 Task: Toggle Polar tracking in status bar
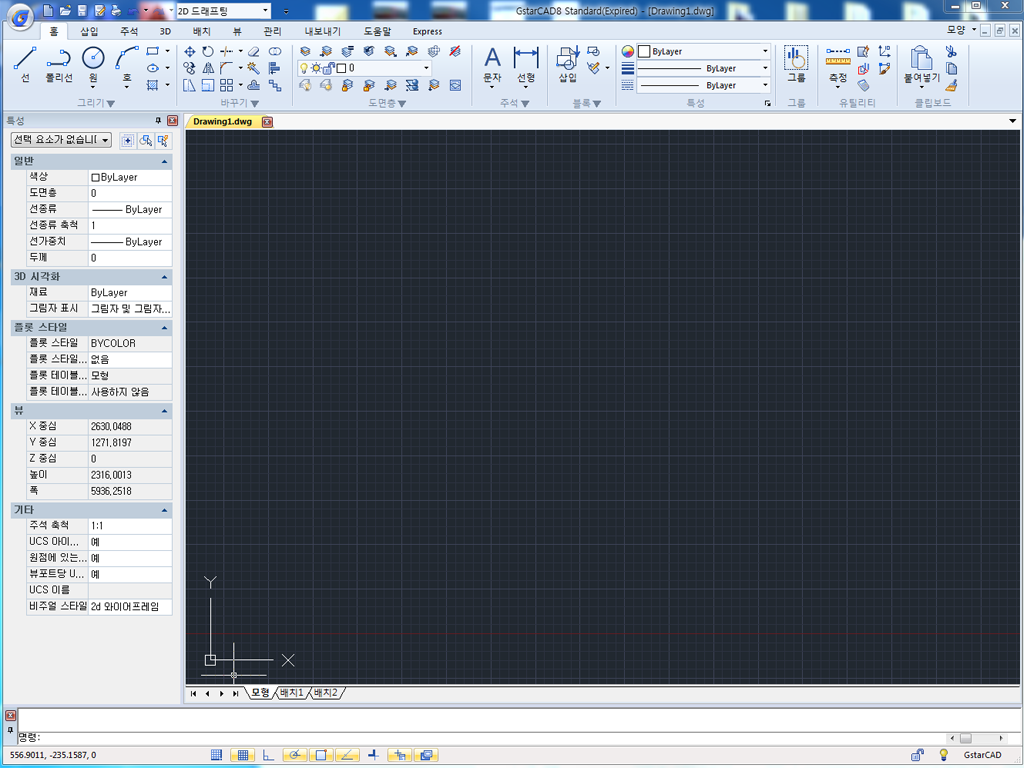point(295,755)
